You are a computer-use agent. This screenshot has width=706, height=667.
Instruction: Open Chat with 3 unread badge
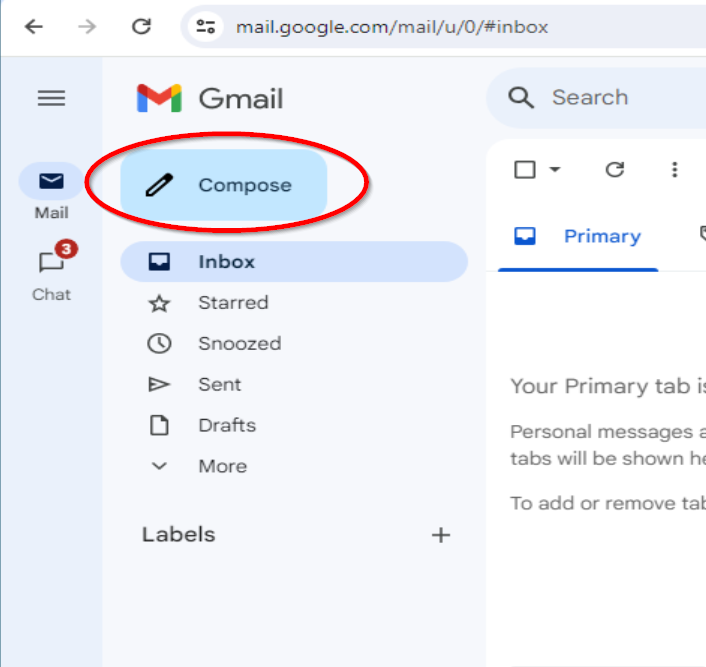pos(52,263)
